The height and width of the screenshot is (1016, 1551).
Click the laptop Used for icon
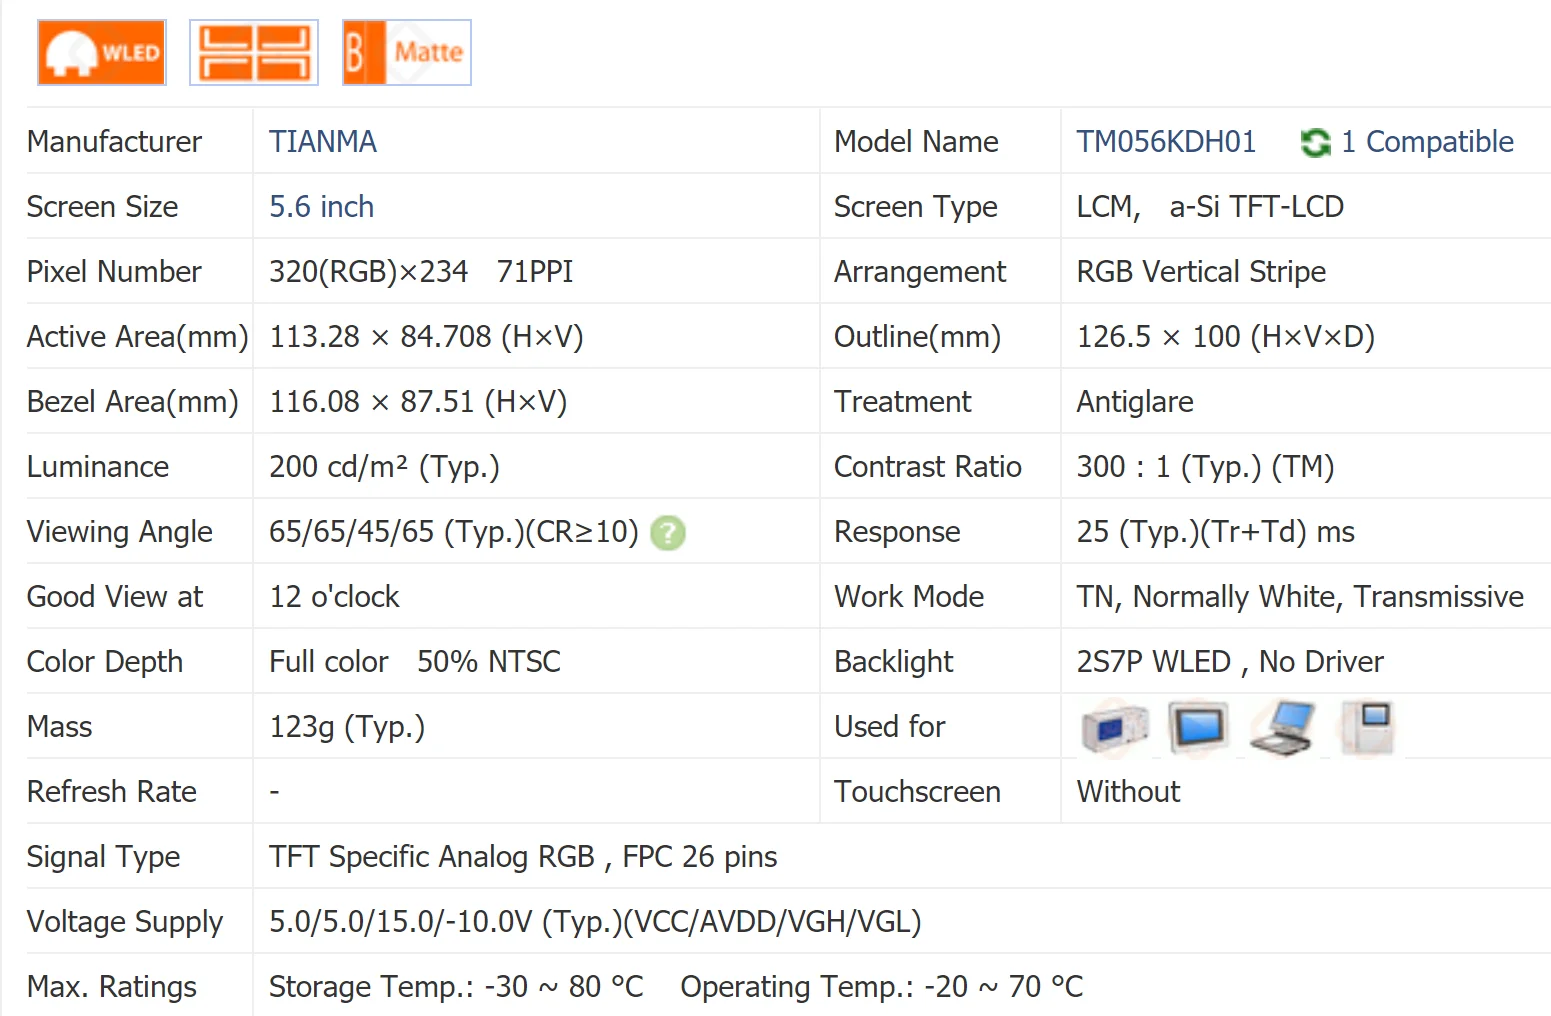[1282, 728]
